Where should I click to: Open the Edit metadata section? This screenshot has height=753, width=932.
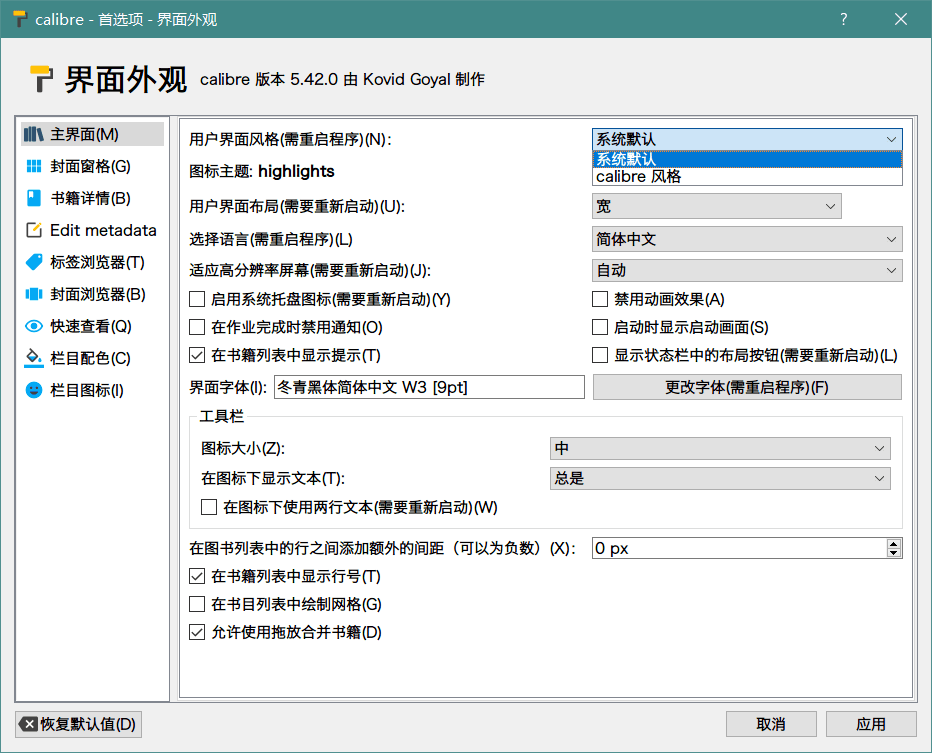[92, 230]
